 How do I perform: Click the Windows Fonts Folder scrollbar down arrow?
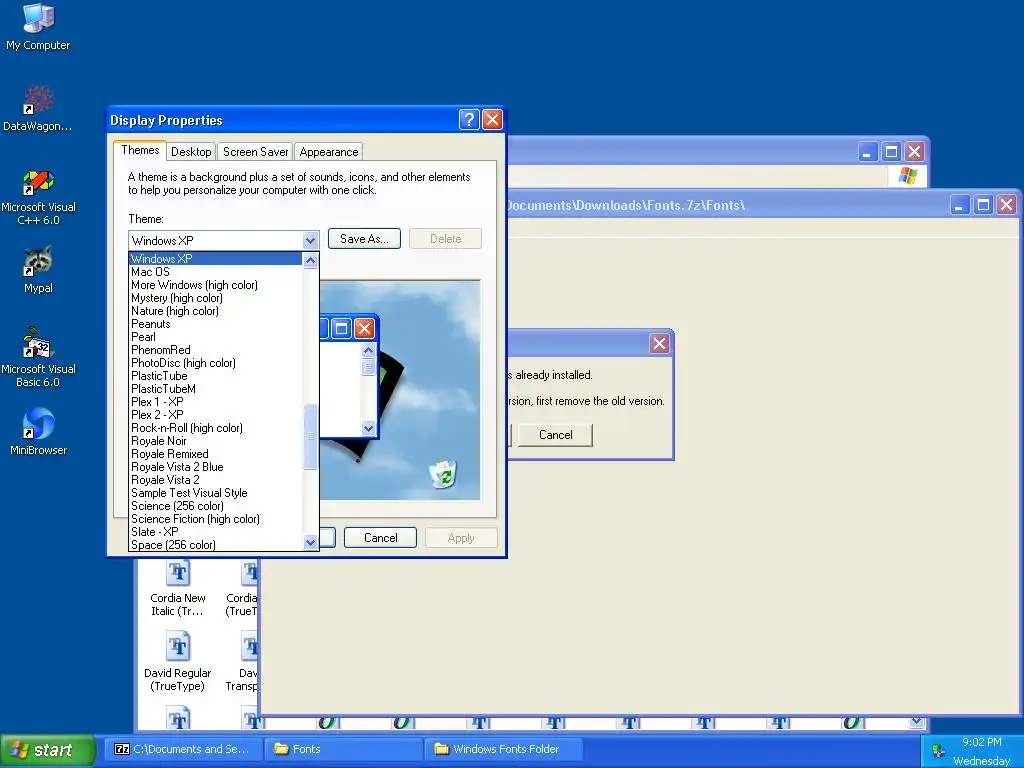coord(917,722)
